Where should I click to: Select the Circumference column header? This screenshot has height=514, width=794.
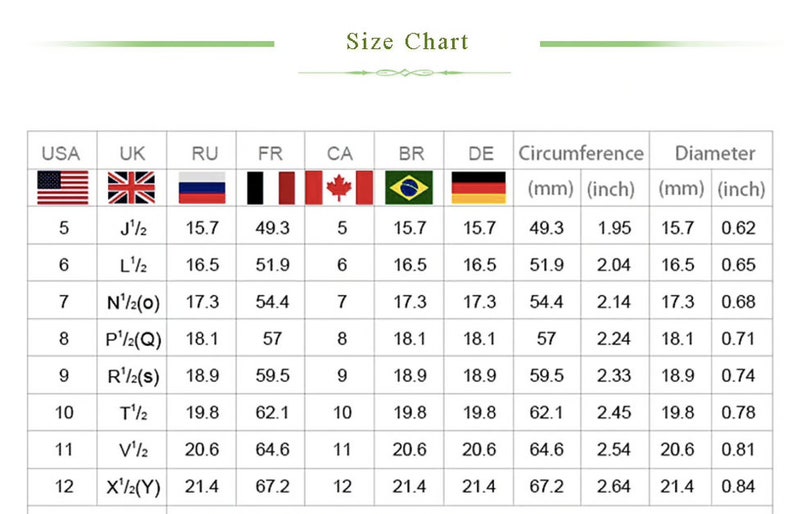(581, 153)
